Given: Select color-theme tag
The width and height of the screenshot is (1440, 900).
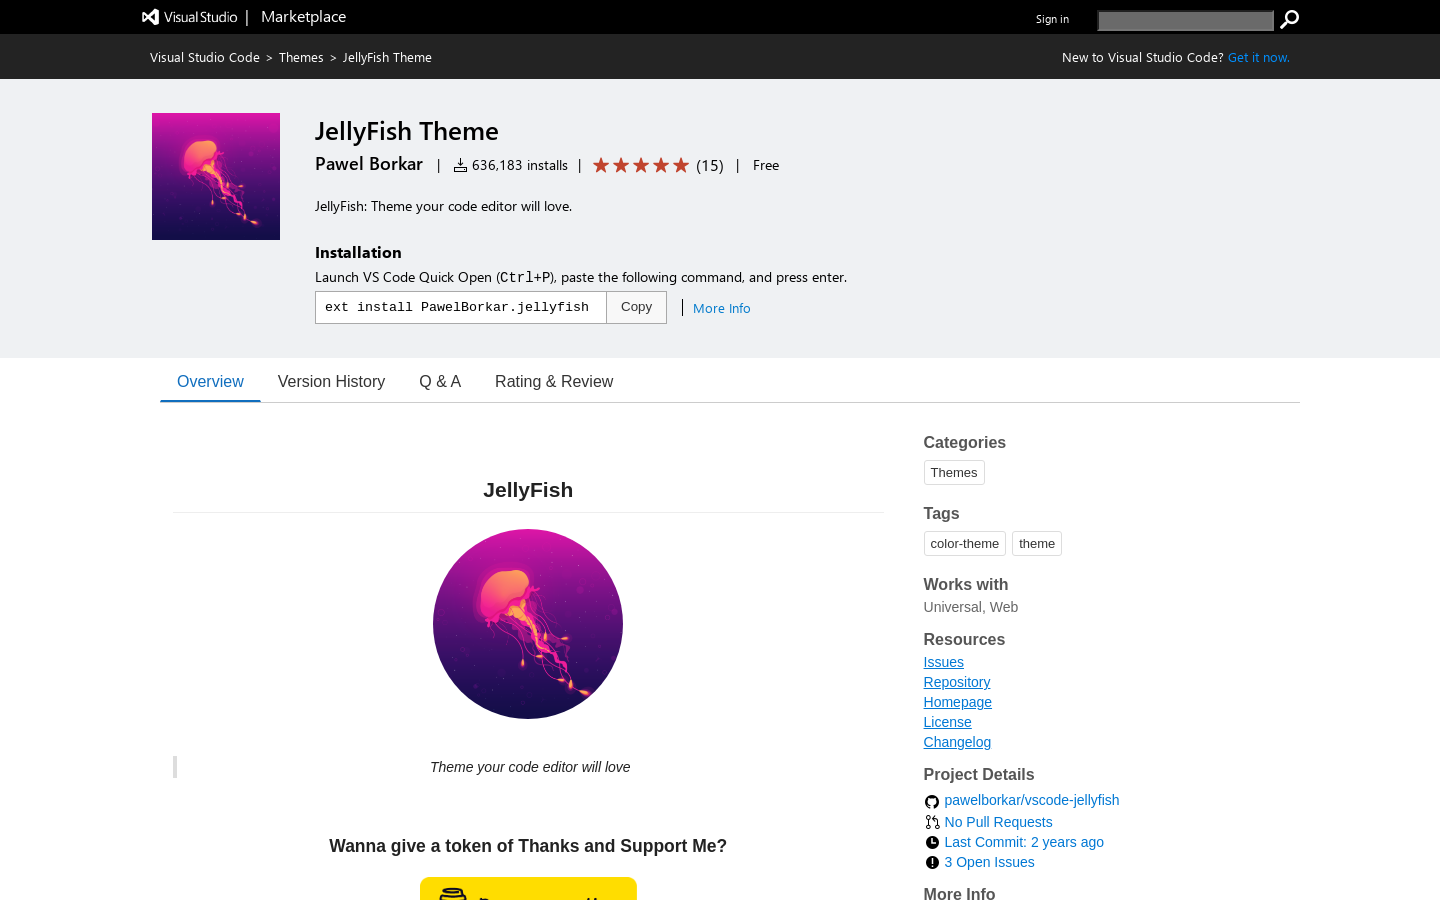Looking at the screenshot, I should (x=964, y=543).
